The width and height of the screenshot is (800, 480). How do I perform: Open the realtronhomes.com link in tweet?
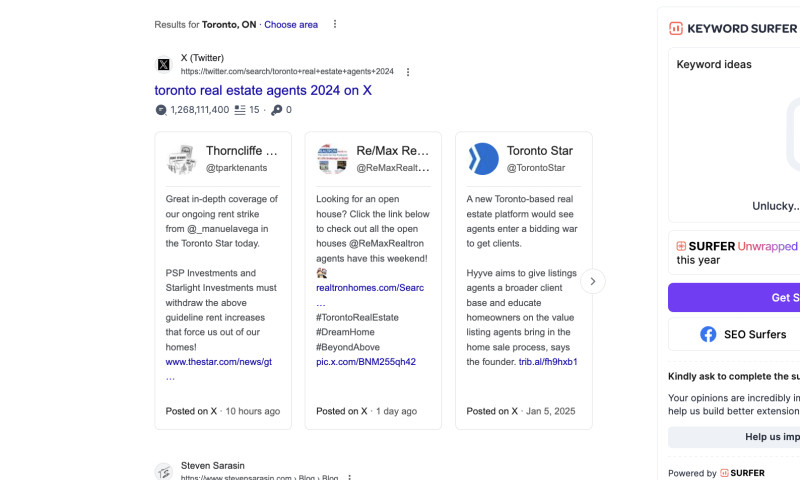(x=369, y=288)
